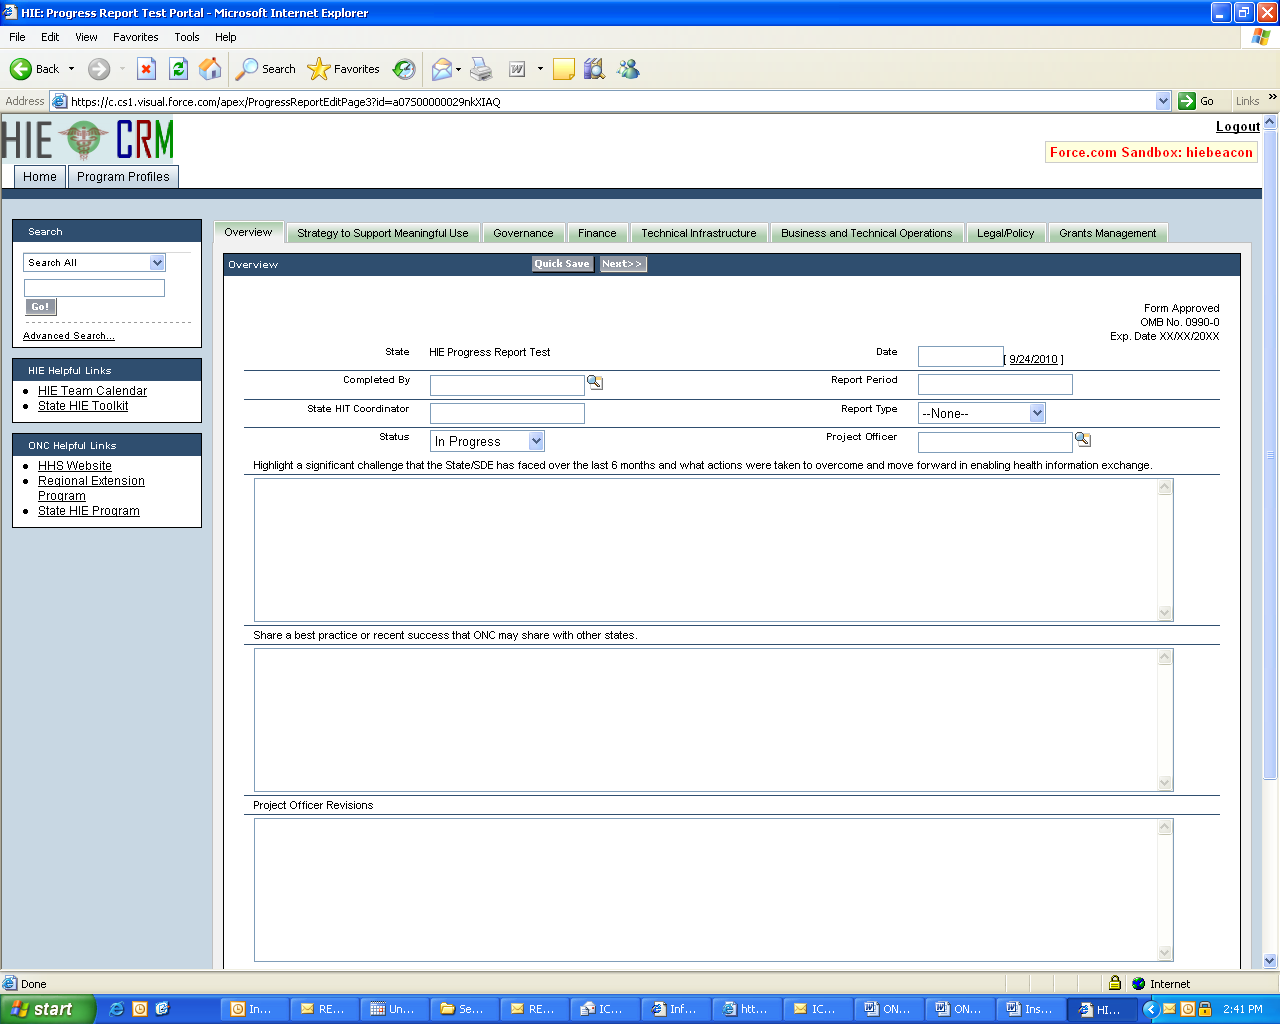Expand the address bar history dropdown arrow
Screen dimensions: 1280x1024
pos(1163,101)
